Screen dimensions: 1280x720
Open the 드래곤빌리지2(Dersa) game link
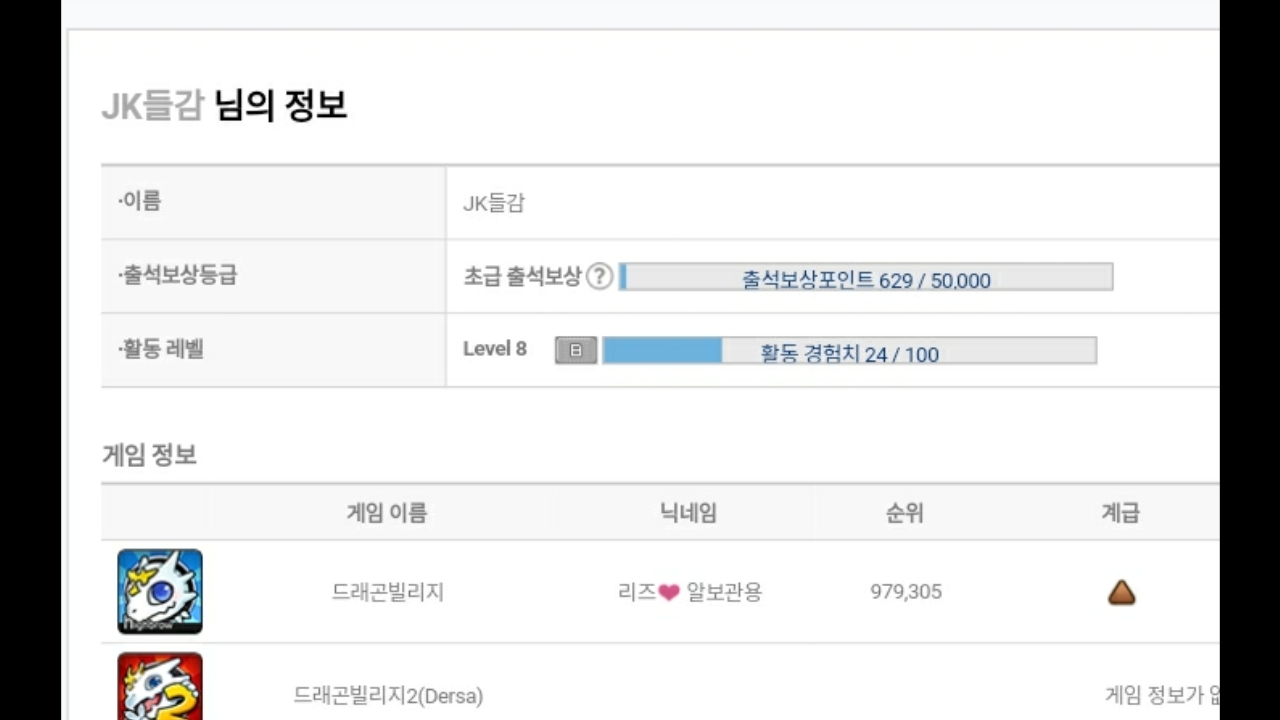click(x=388, y=695)
